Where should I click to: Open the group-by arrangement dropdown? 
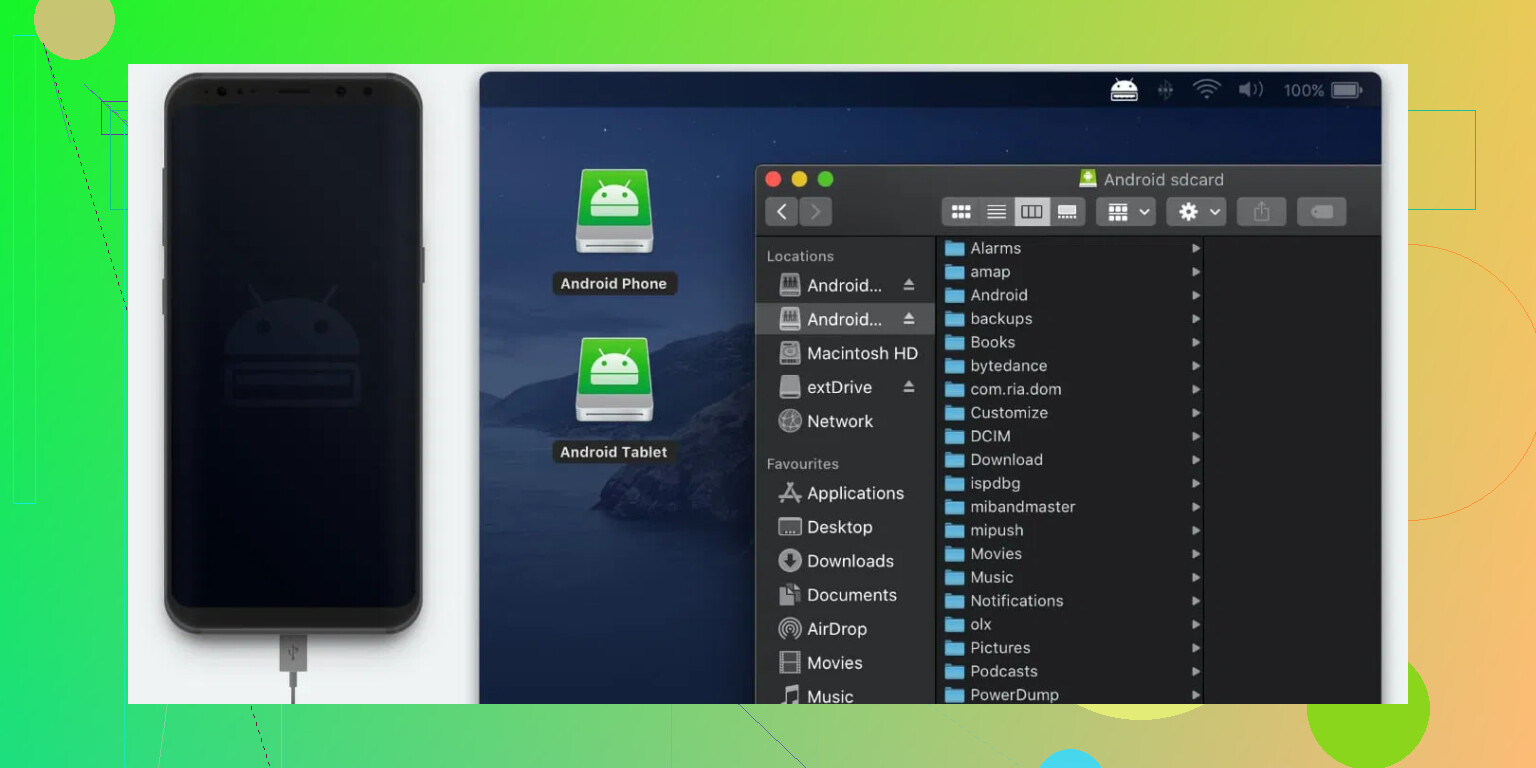pyautogui.click(x=1126, y=211)
